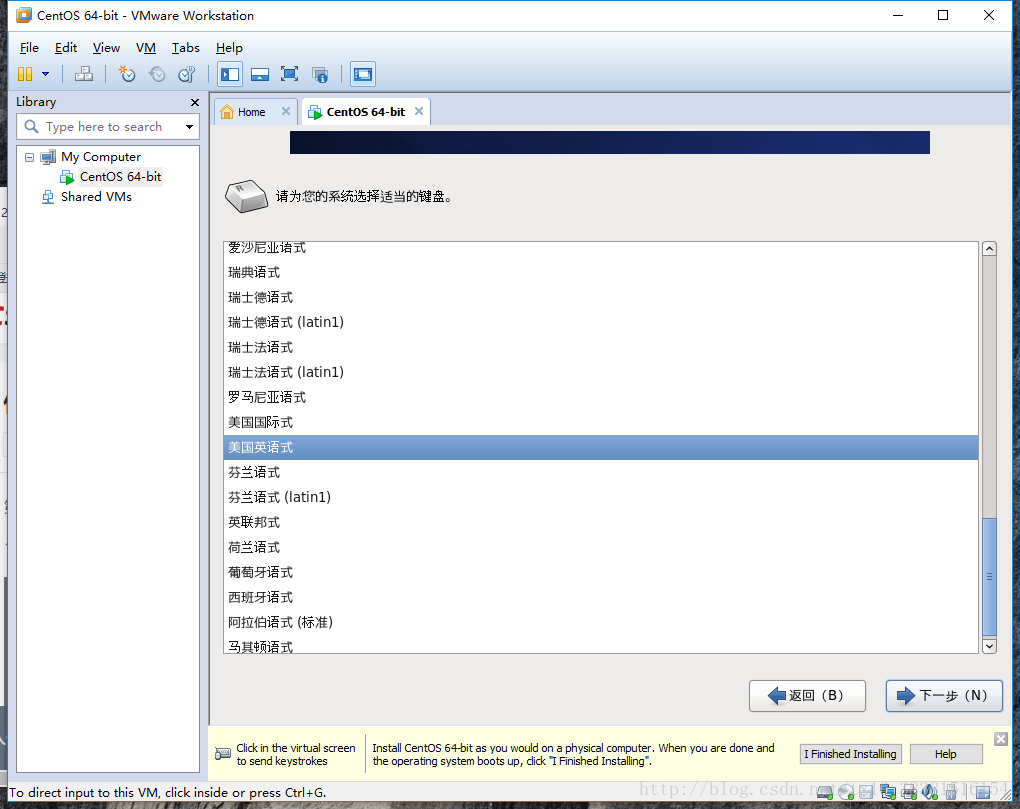Enter full screen mode
The height and width of the screenshot is (809, 1020).
coord(289,74)
